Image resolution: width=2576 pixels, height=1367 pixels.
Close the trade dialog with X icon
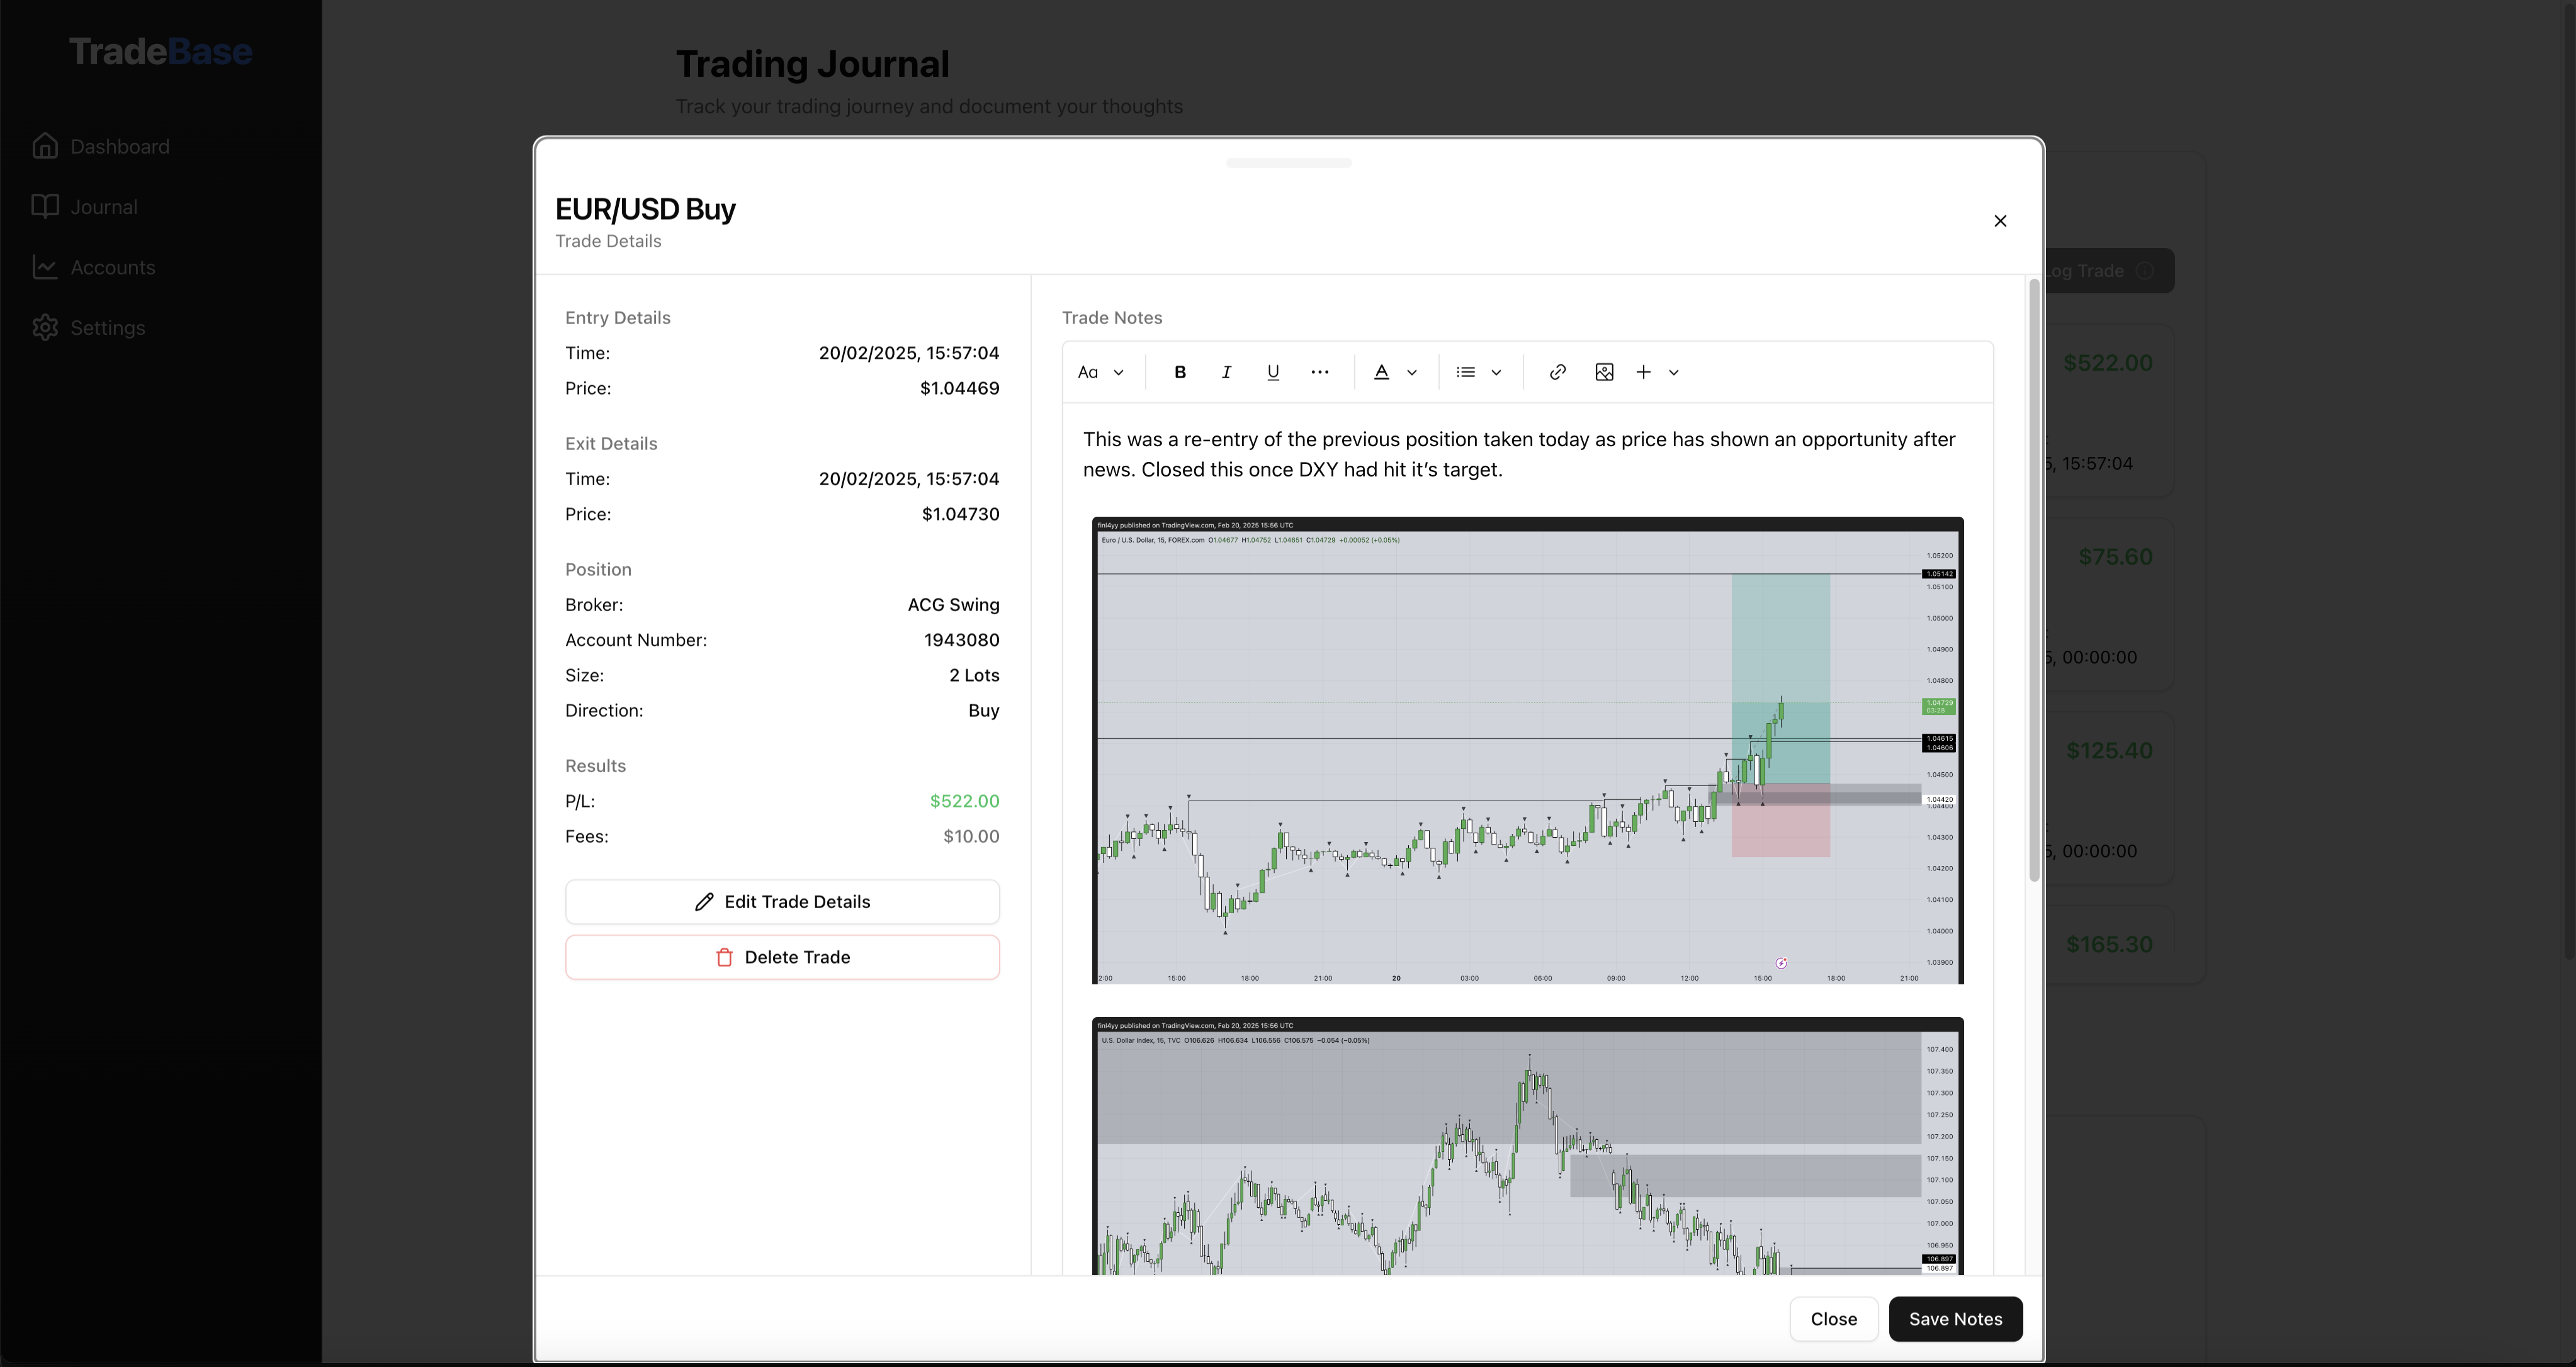(2000, 221)
